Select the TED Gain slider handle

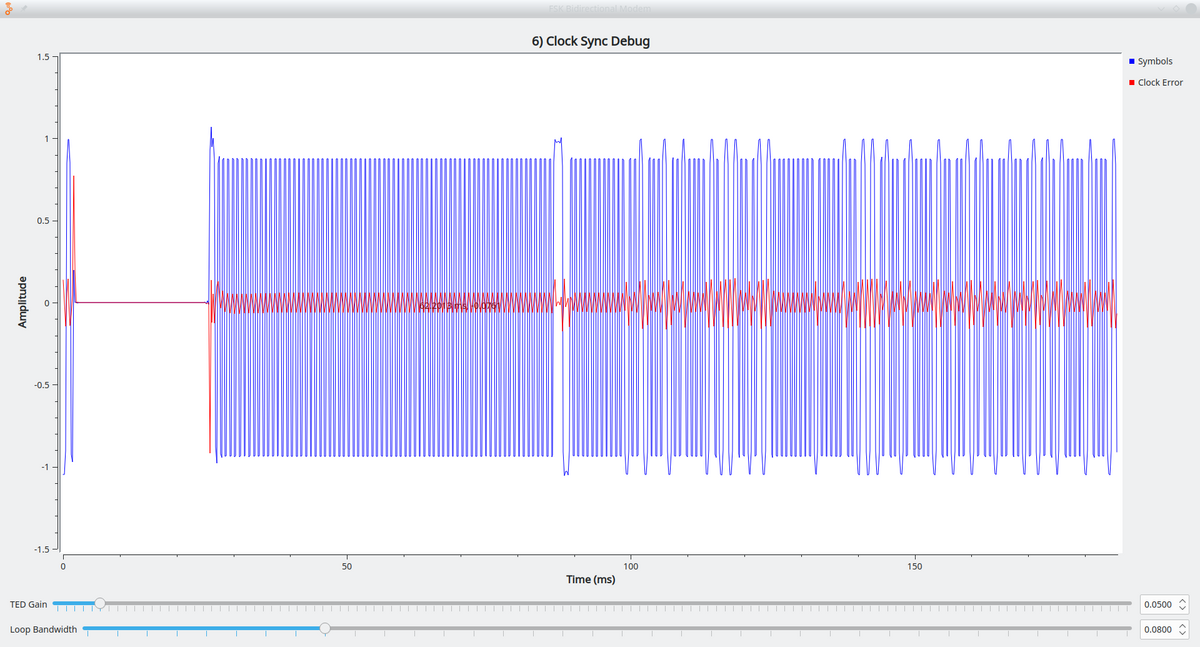tap(98, 603)
